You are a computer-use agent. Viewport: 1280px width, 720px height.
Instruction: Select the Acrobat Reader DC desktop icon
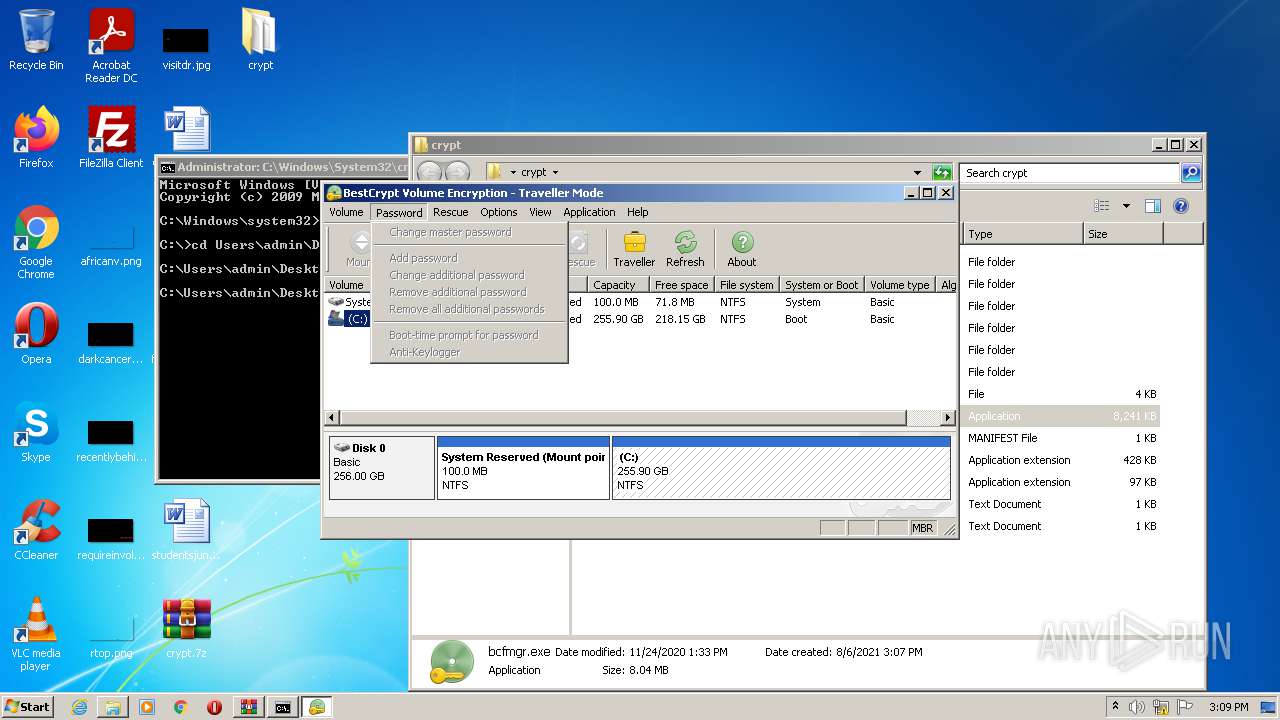point(111,47)
